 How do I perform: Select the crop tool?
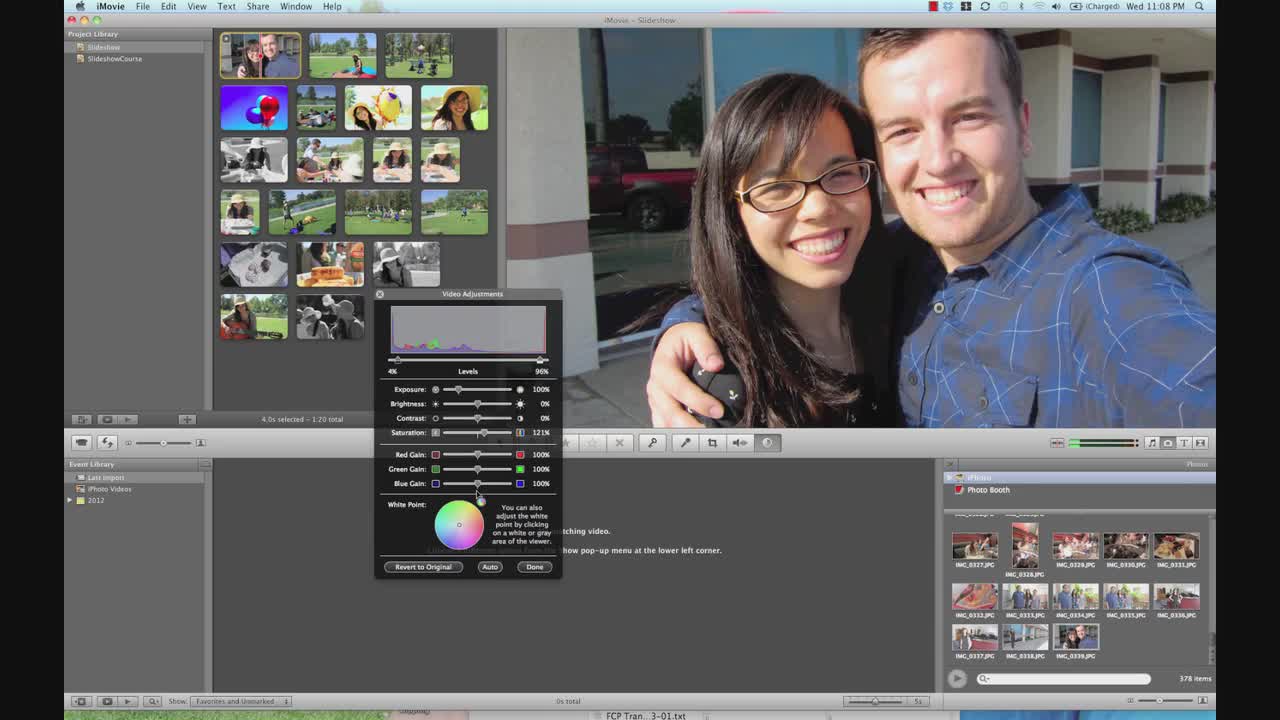[712, 443]
